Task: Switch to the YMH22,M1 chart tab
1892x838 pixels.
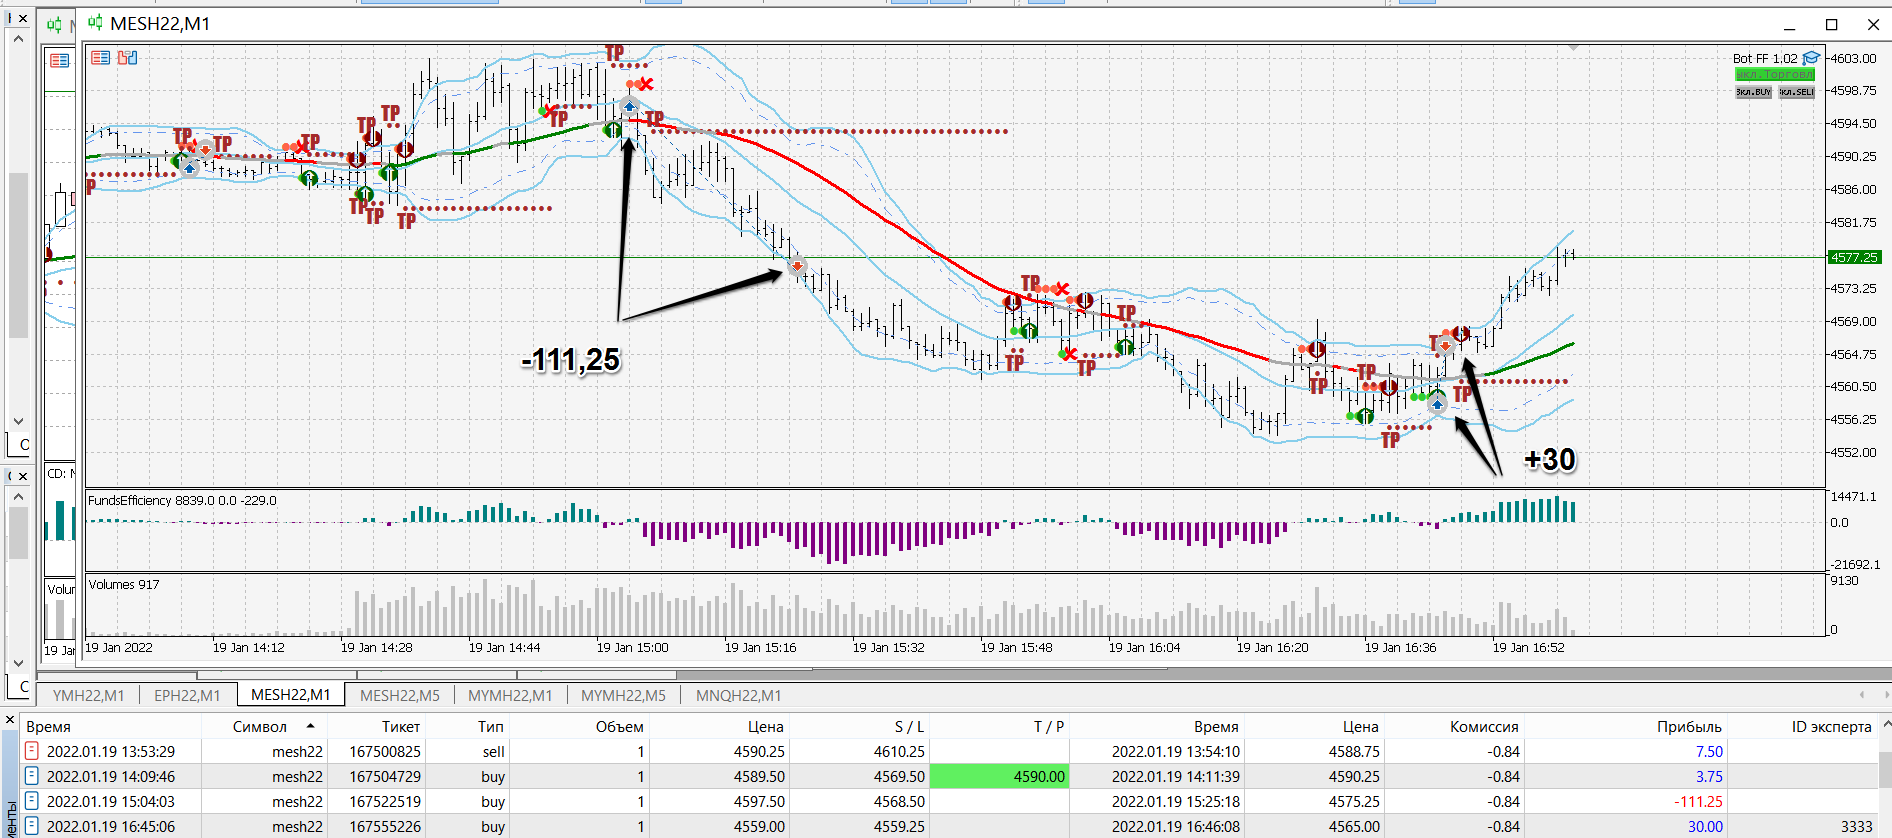Action: 88,695
